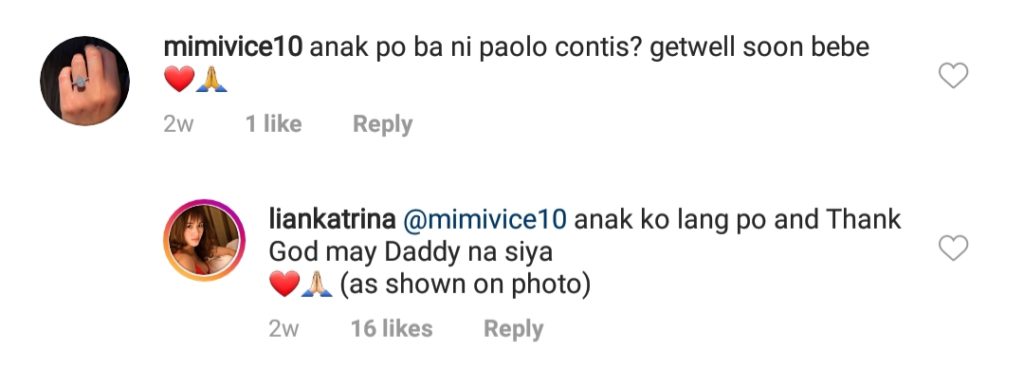Select the text 'getwell soon bebe'
The height and width of the screenshot is (388, 1024).
coord(760,48)
